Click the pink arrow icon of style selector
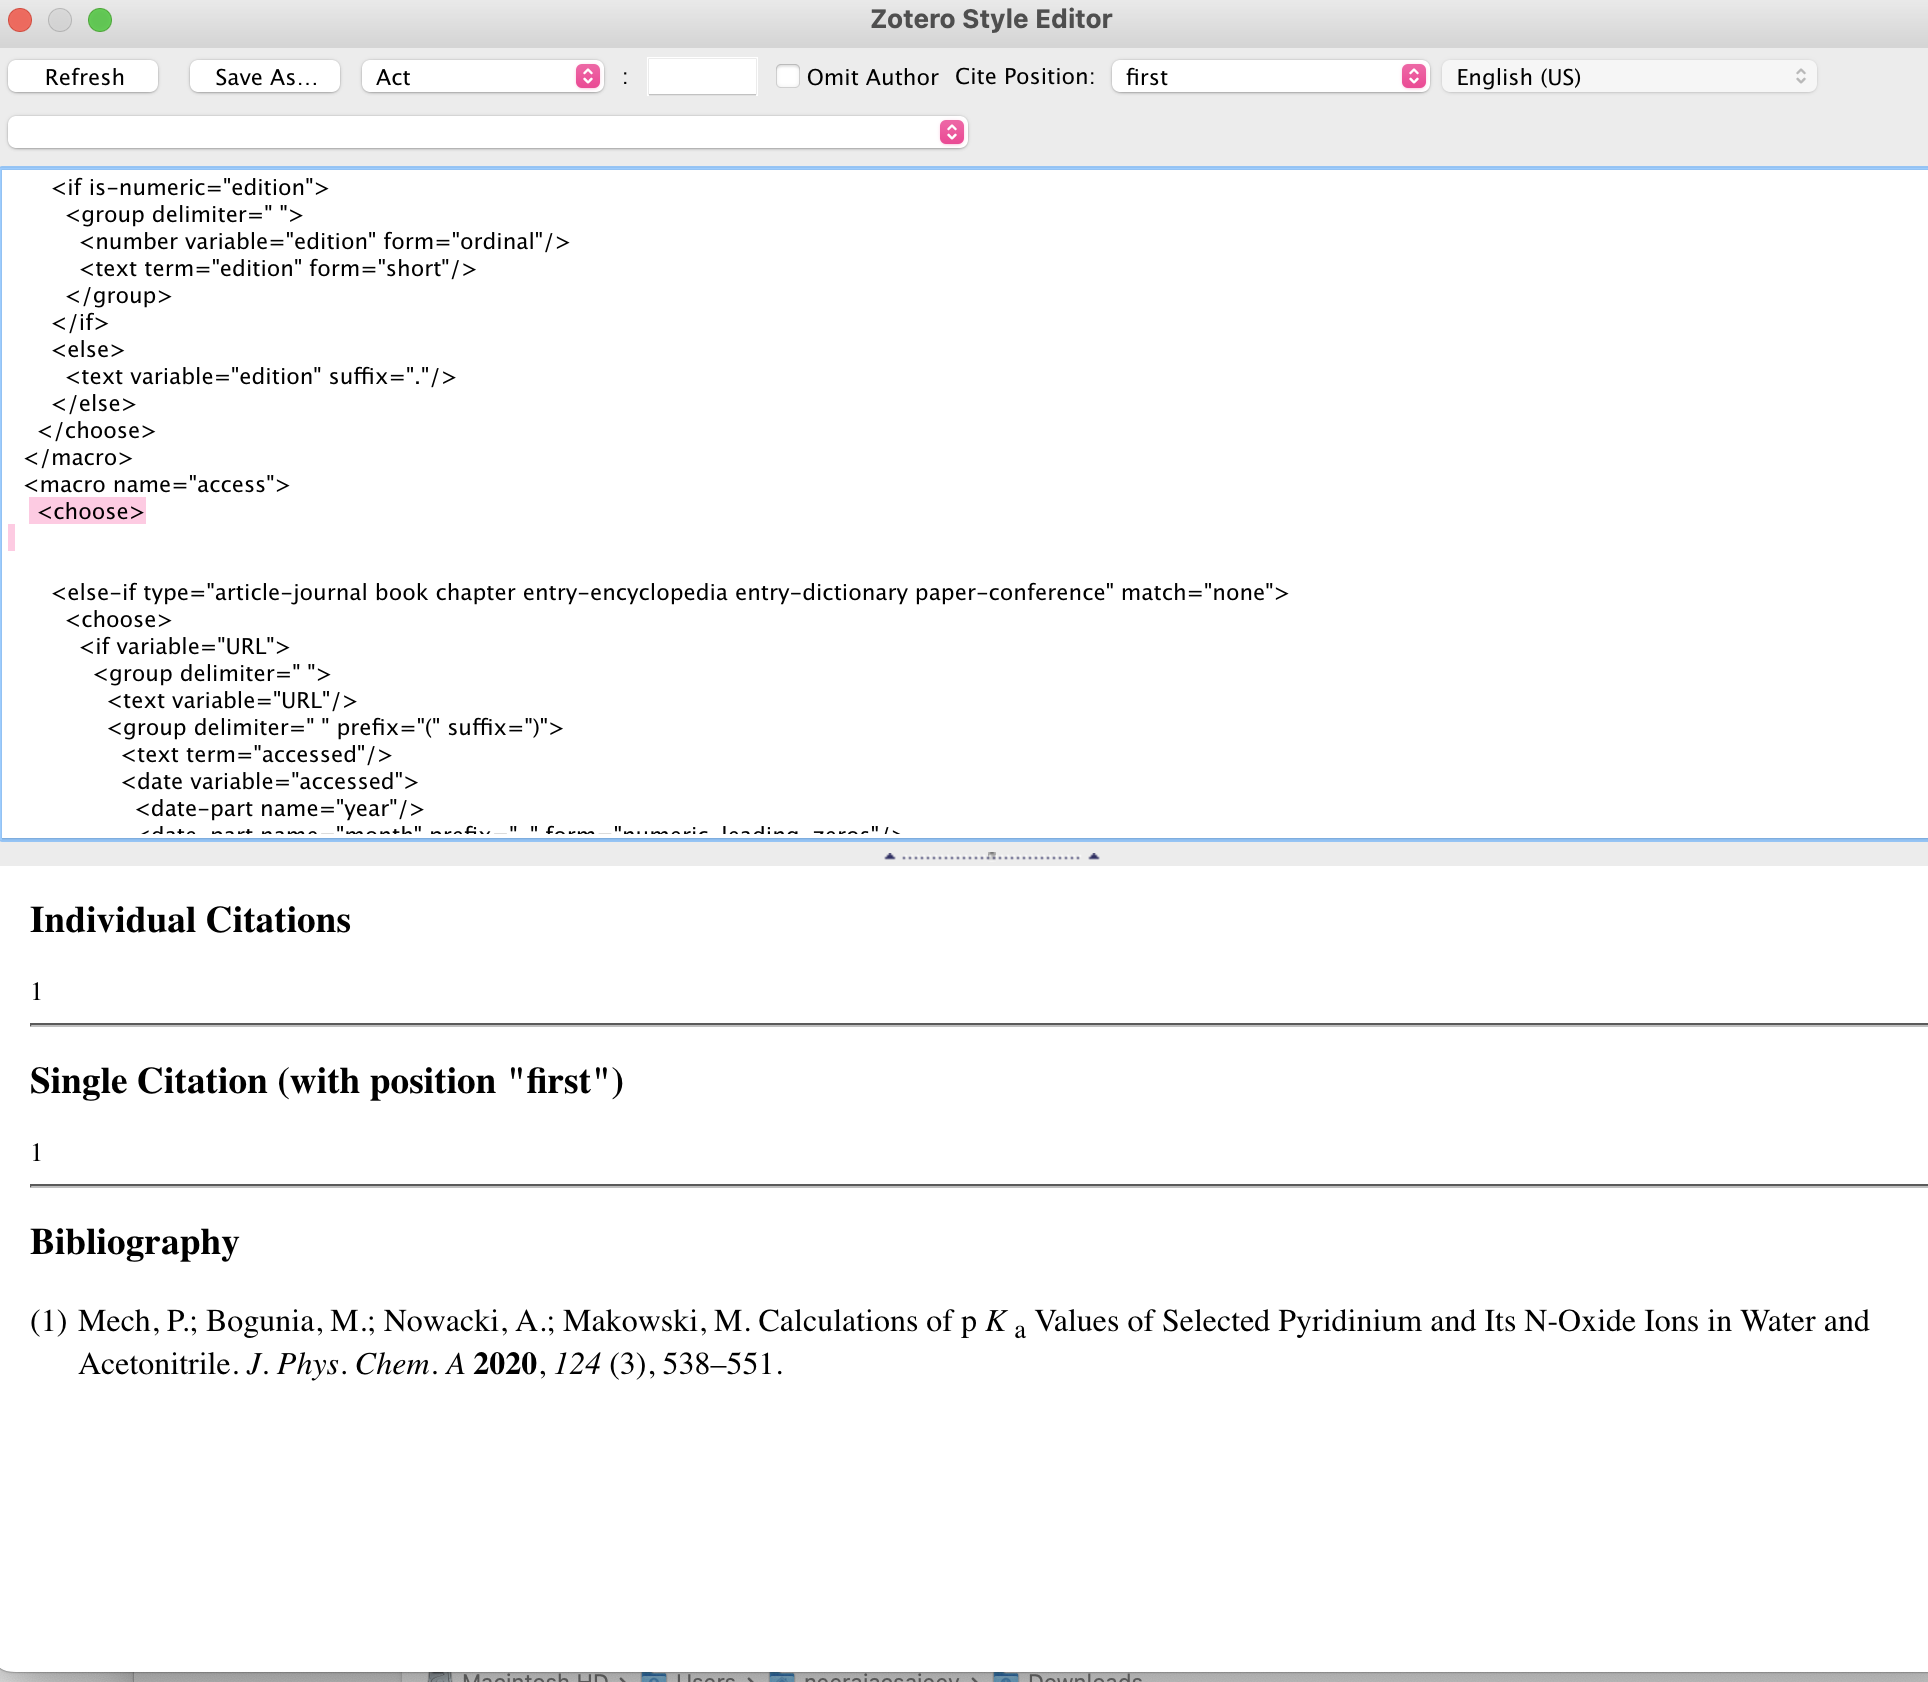1928x1682 pixels. coord(952,132)
